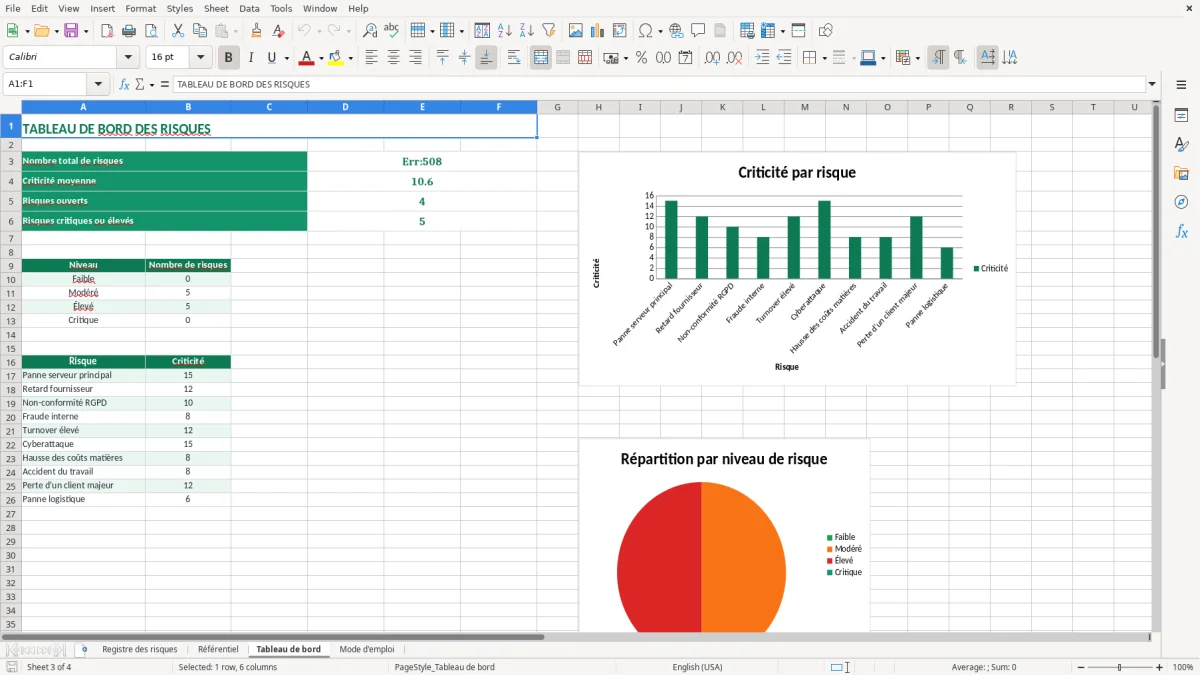Open the Data menu
Image resolution: width=1200 pixels, height=675 pixels.
click(250, 8)
